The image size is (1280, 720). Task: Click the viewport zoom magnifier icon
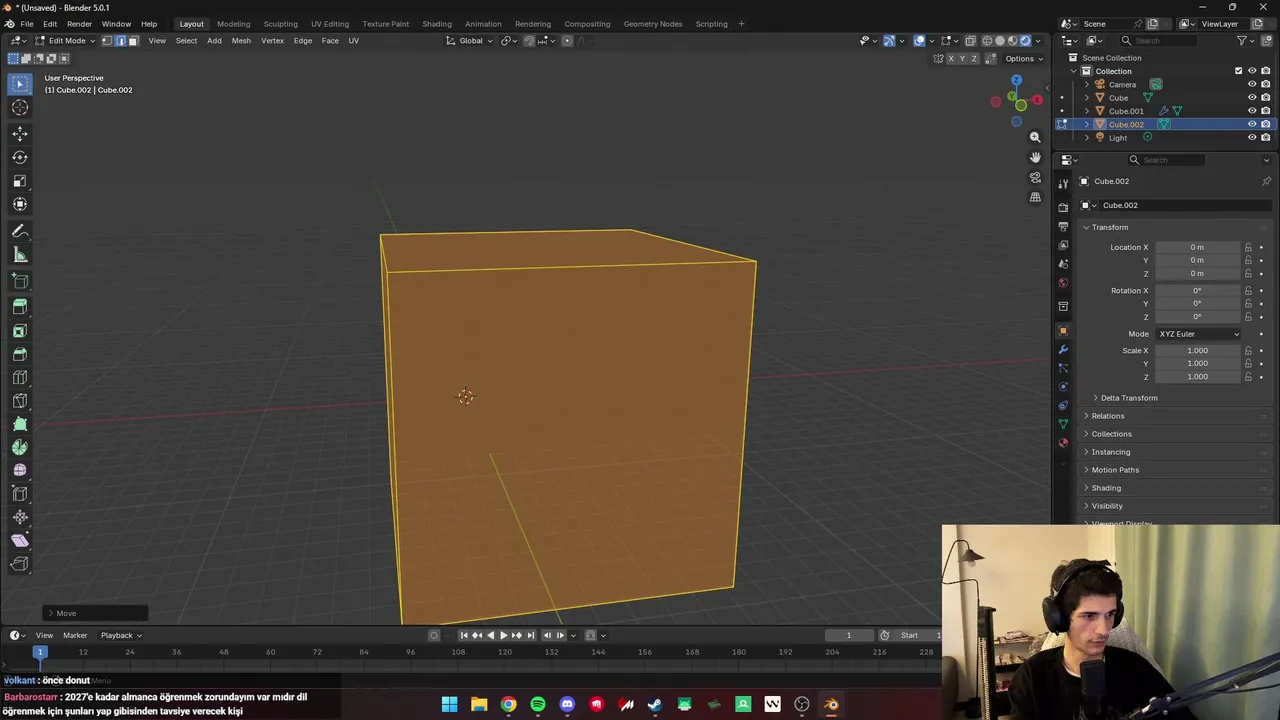coord(1035,137)
